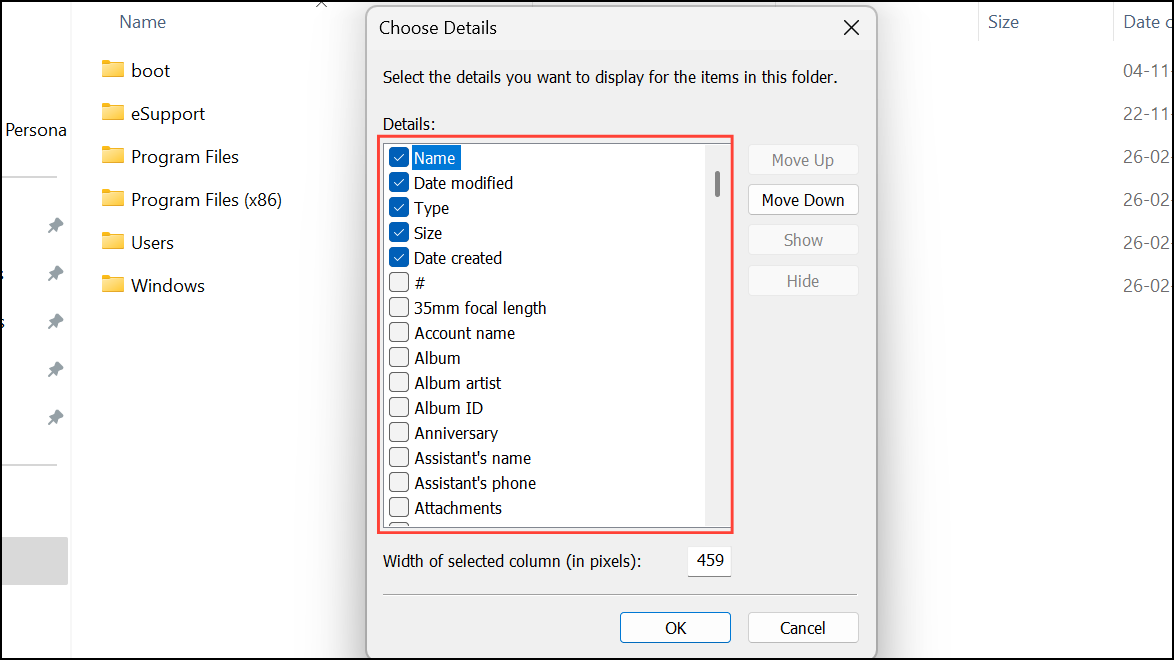Uncheck the Date modified detail

(399, 182)
